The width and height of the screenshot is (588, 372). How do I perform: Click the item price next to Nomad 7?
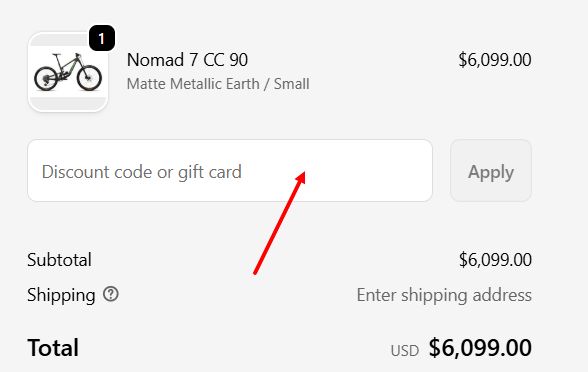[x=495, y=60]
